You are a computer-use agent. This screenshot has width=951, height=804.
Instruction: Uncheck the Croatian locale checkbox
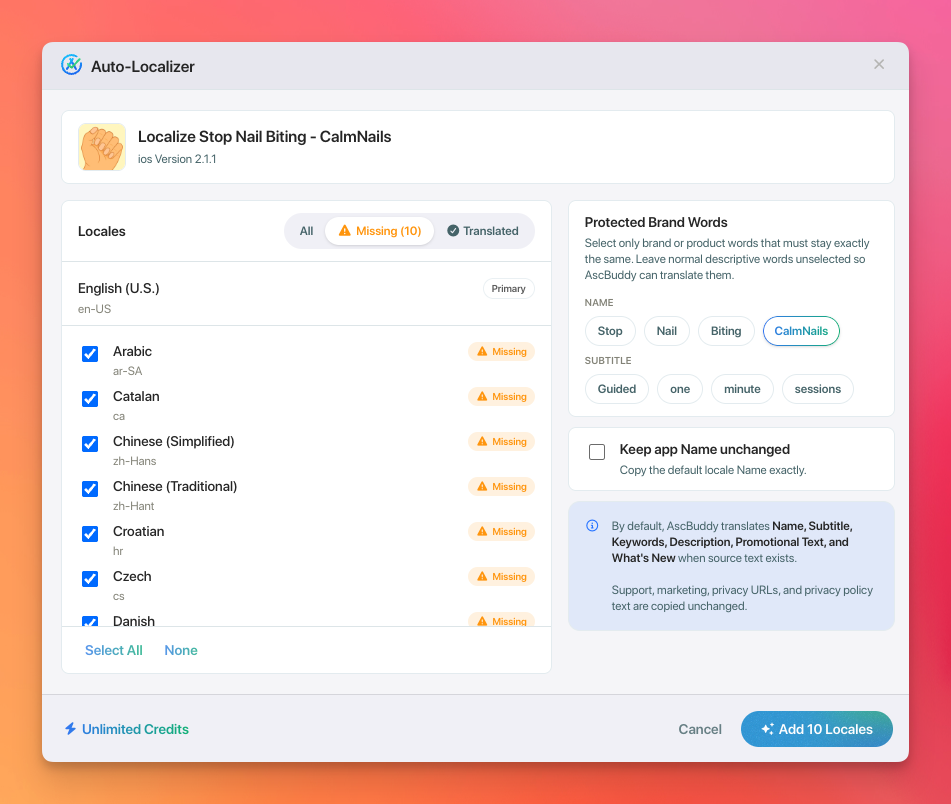click(90, 534)
